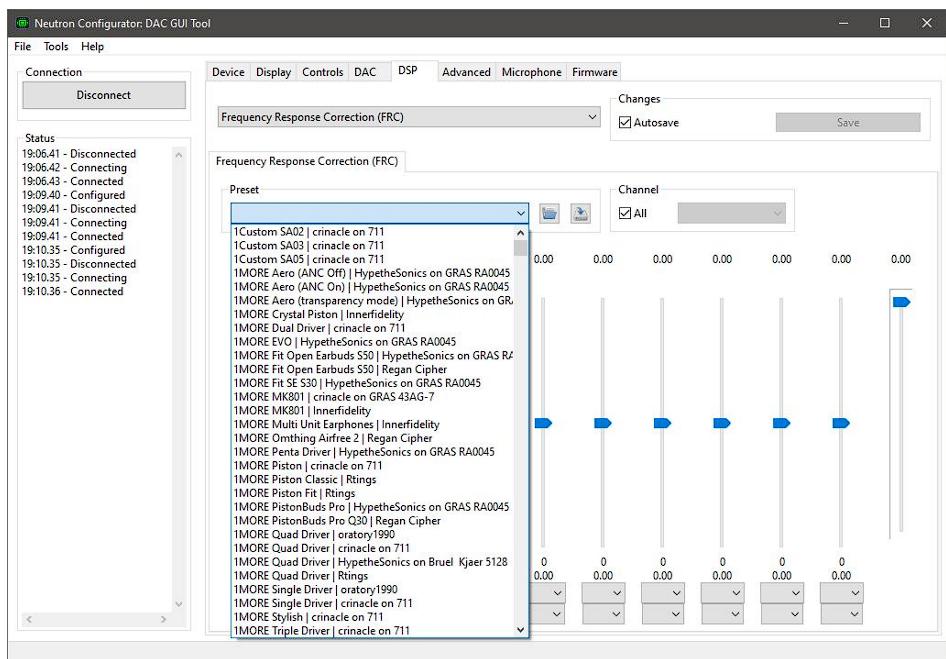946x659 pixels.
Task: Click the Save changes button
Action: [x=848, y=123]
